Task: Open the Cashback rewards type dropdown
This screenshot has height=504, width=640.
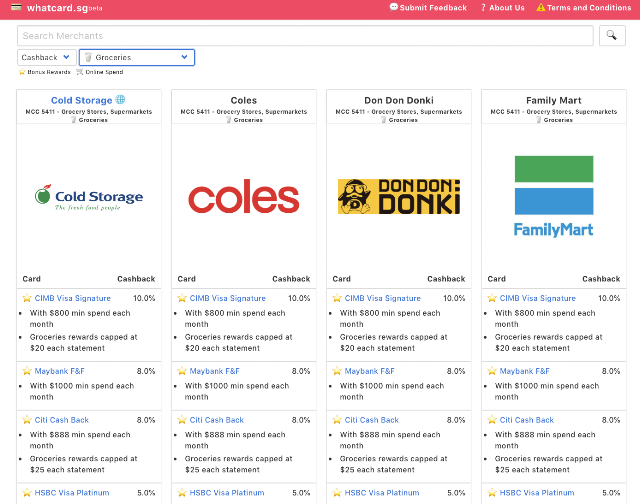Action: point(47,57)
